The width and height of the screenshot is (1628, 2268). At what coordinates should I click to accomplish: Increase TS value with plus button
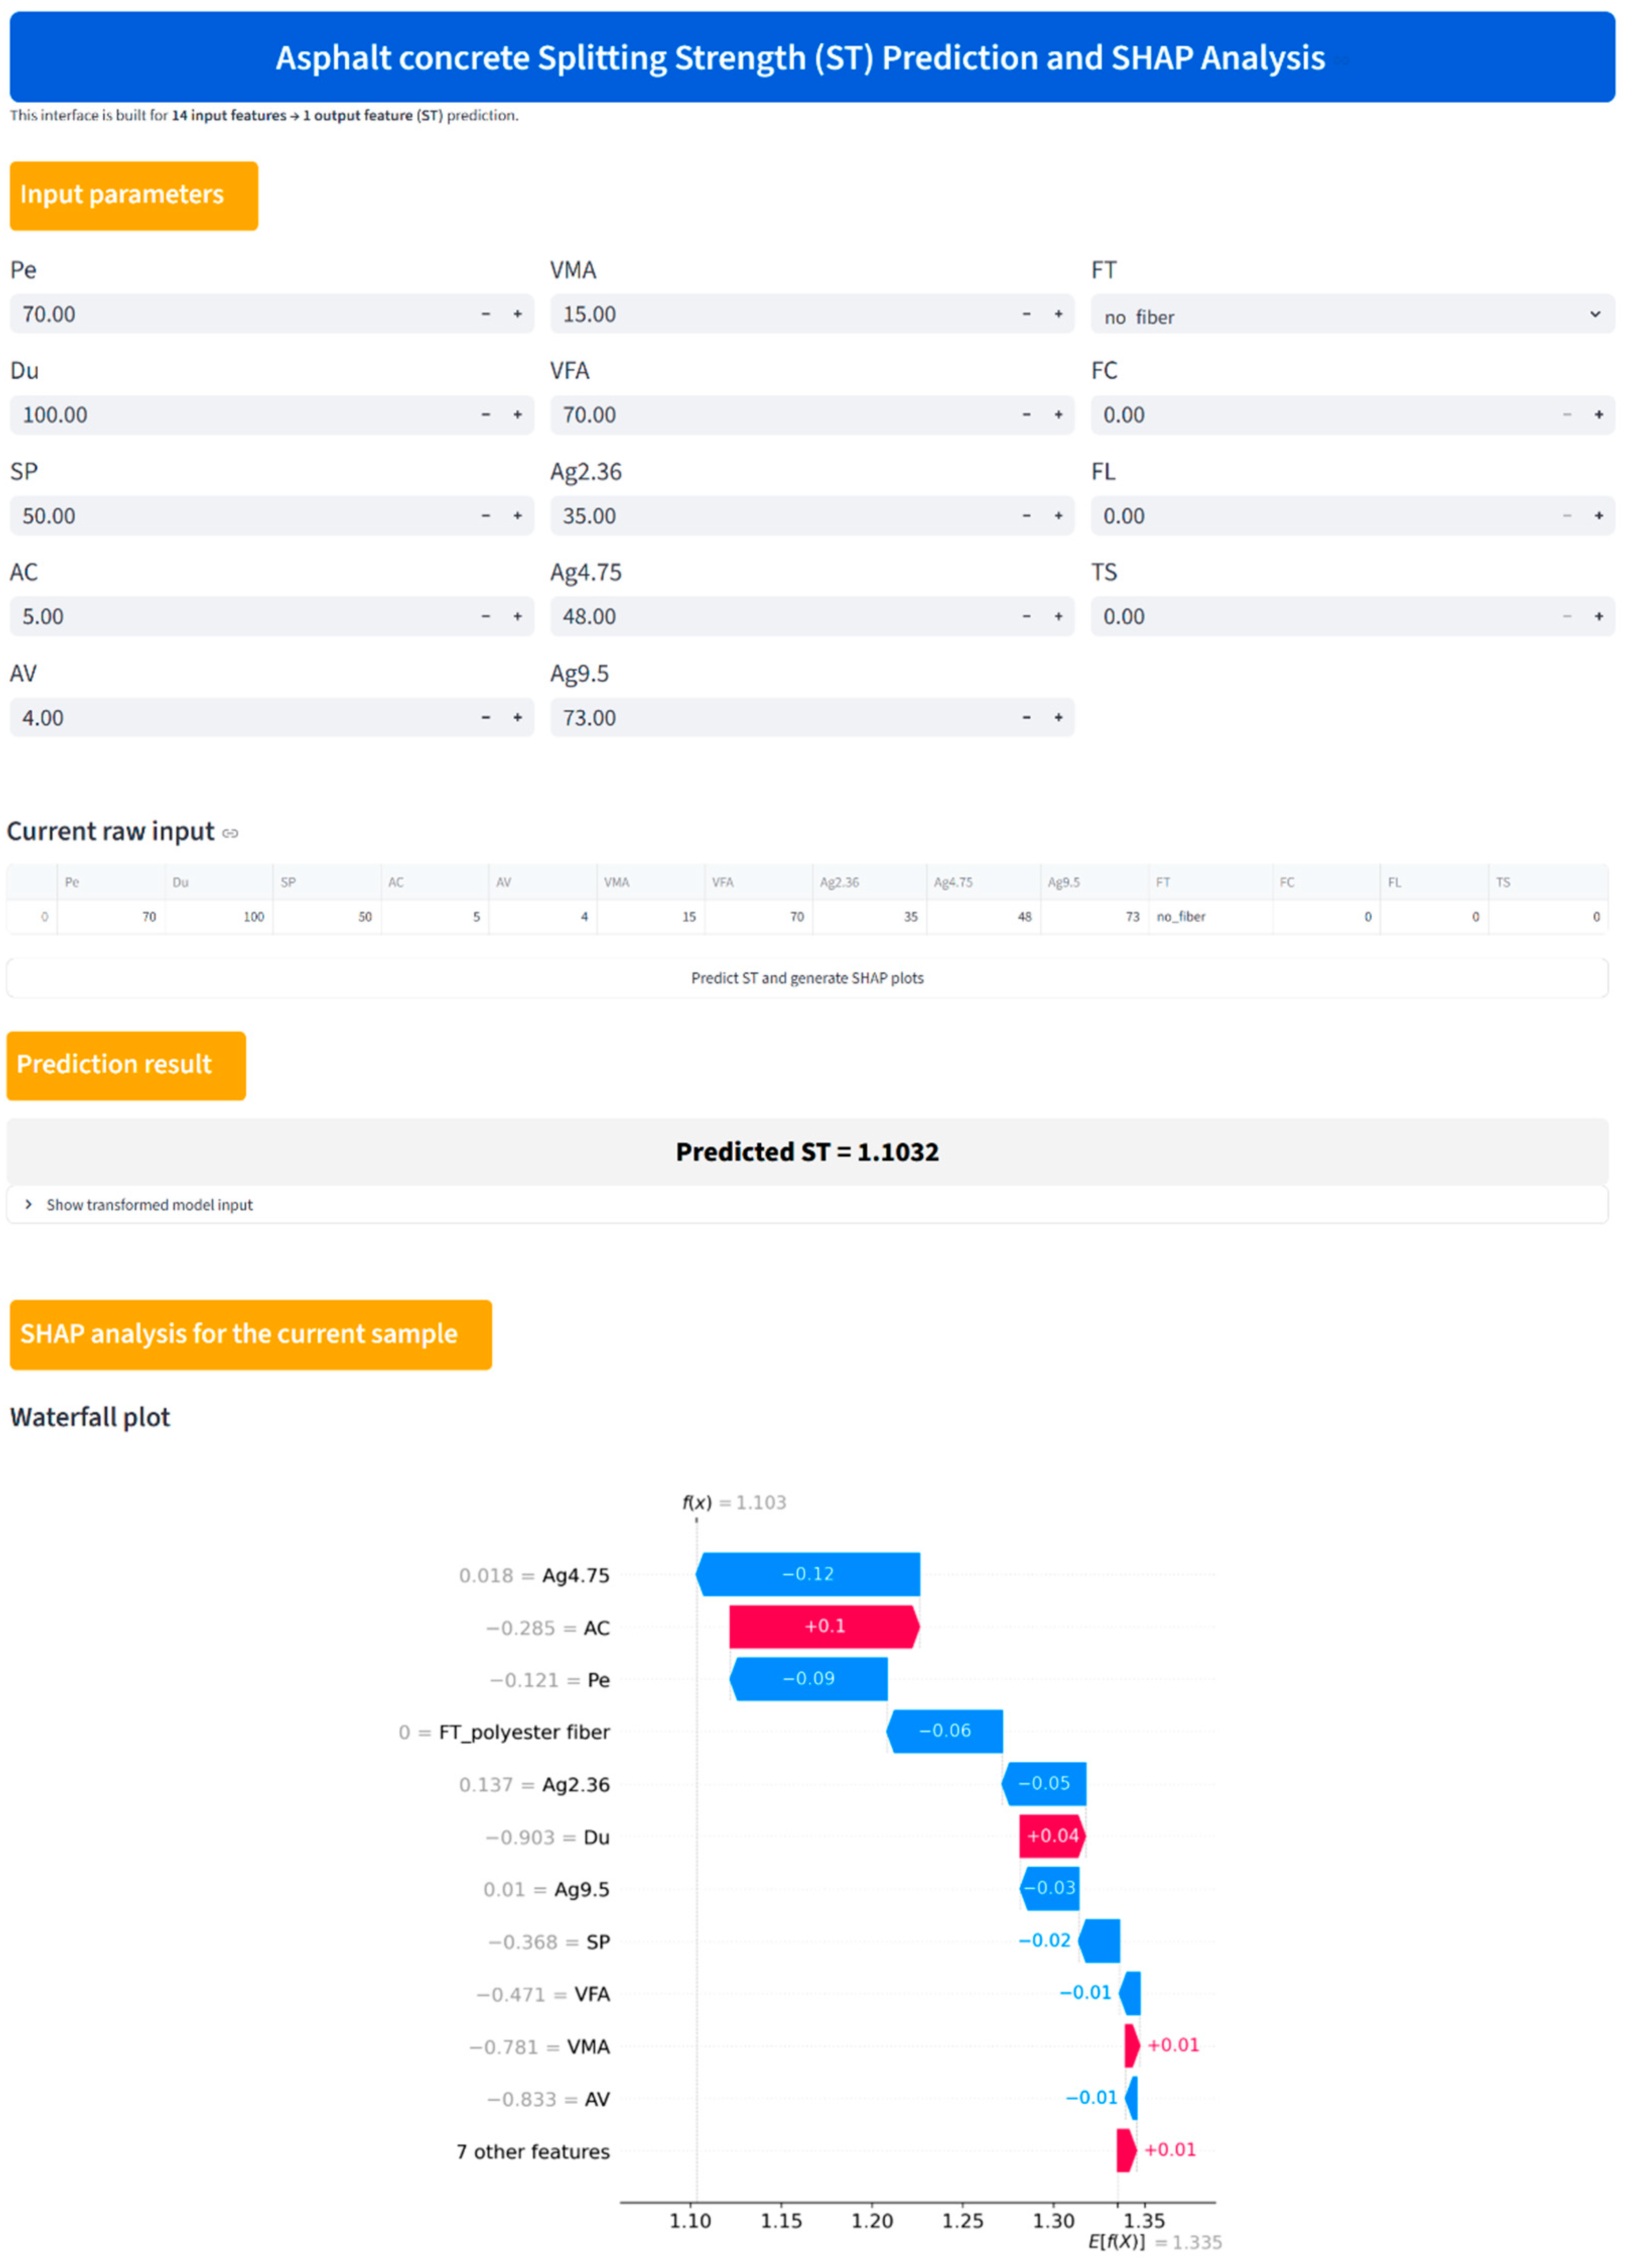(1599, 617)
